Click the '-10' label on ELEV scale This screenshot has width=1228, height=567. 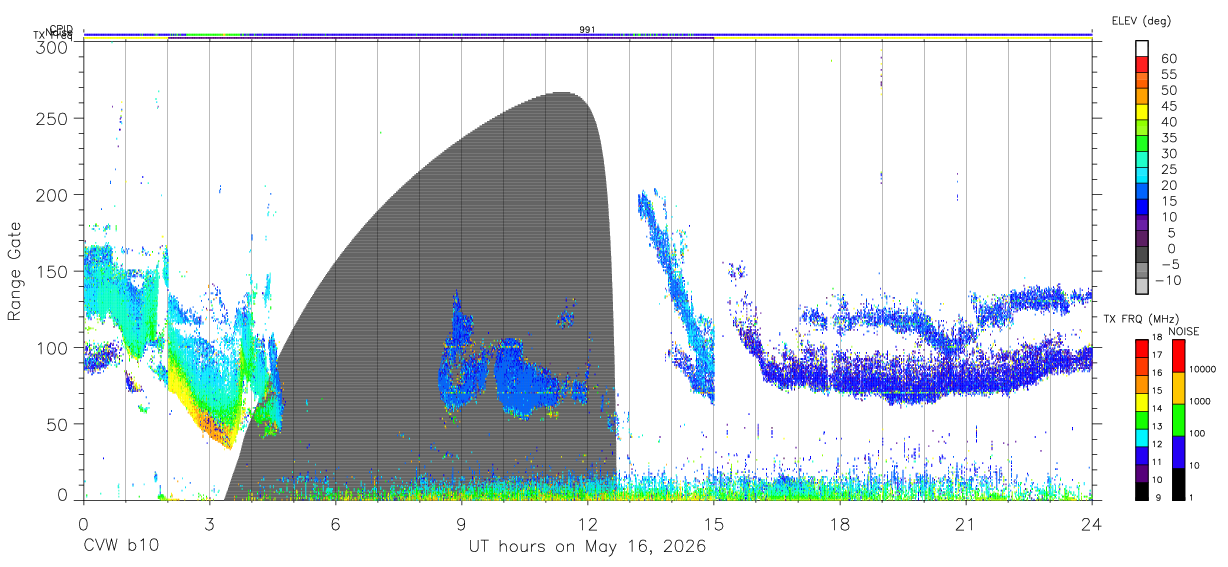tap(1166, 280)
